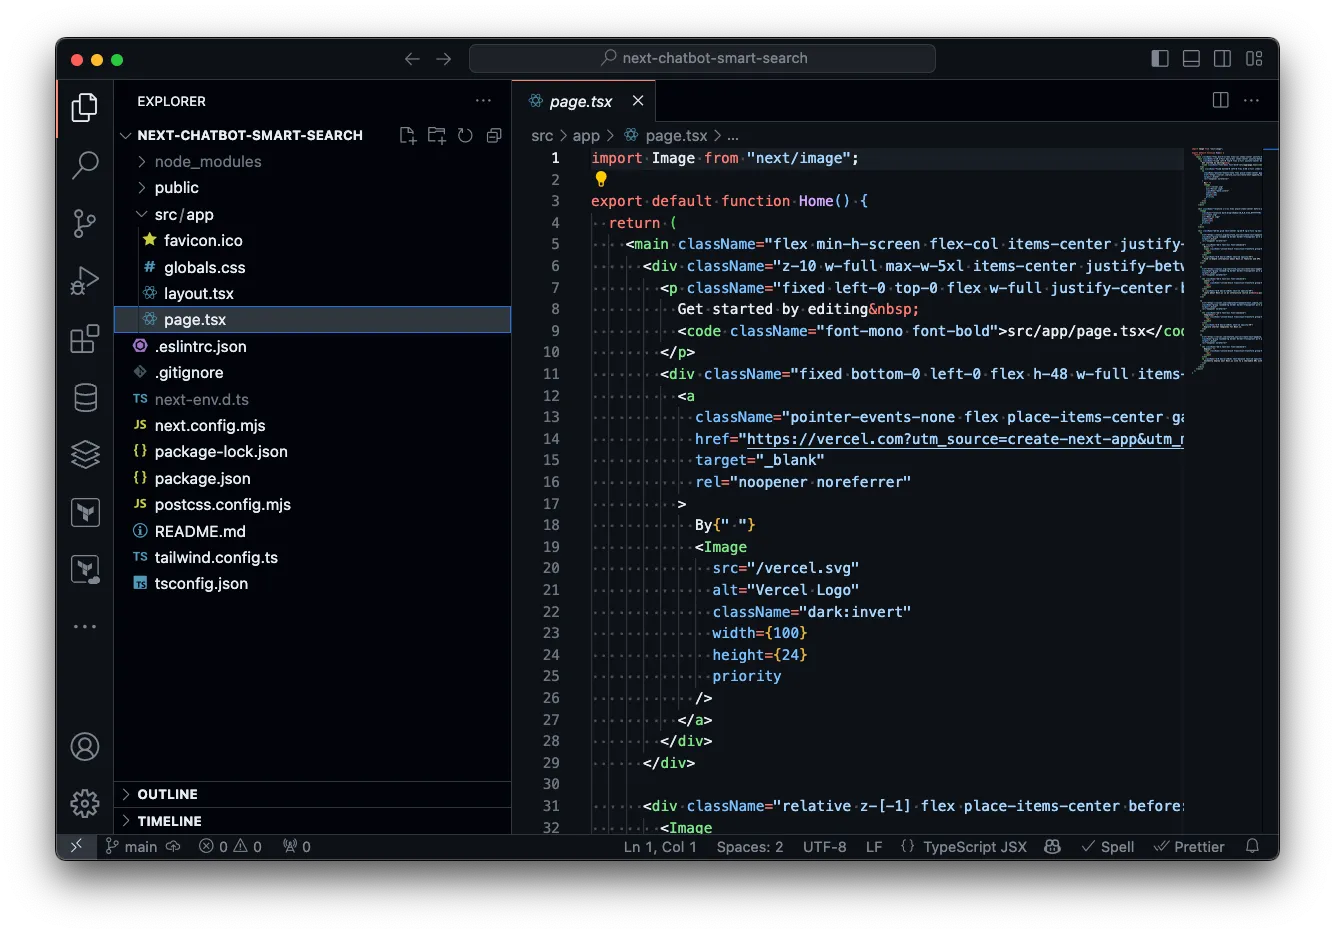Open favicon.ico in the file tree

313,240
